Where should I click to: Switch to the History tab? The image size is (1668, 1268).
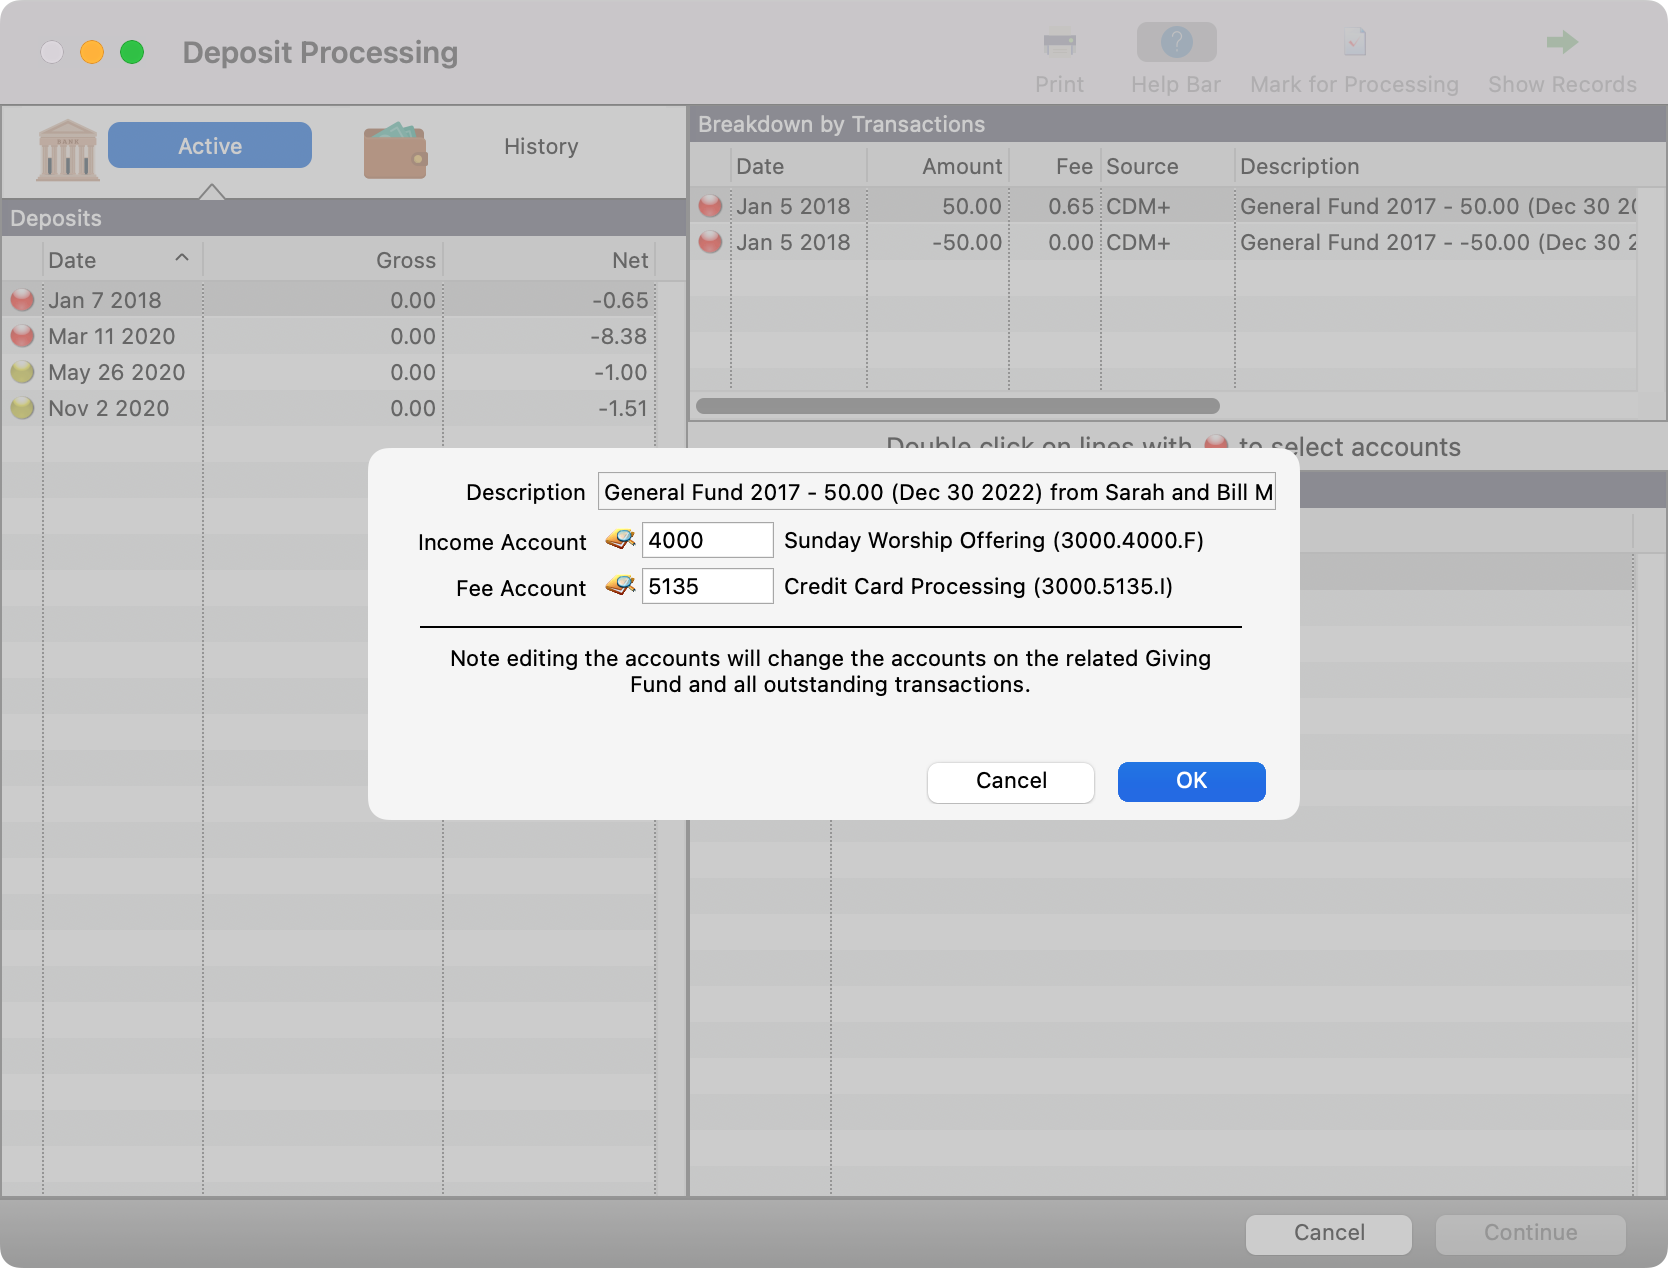click(541, 146)
